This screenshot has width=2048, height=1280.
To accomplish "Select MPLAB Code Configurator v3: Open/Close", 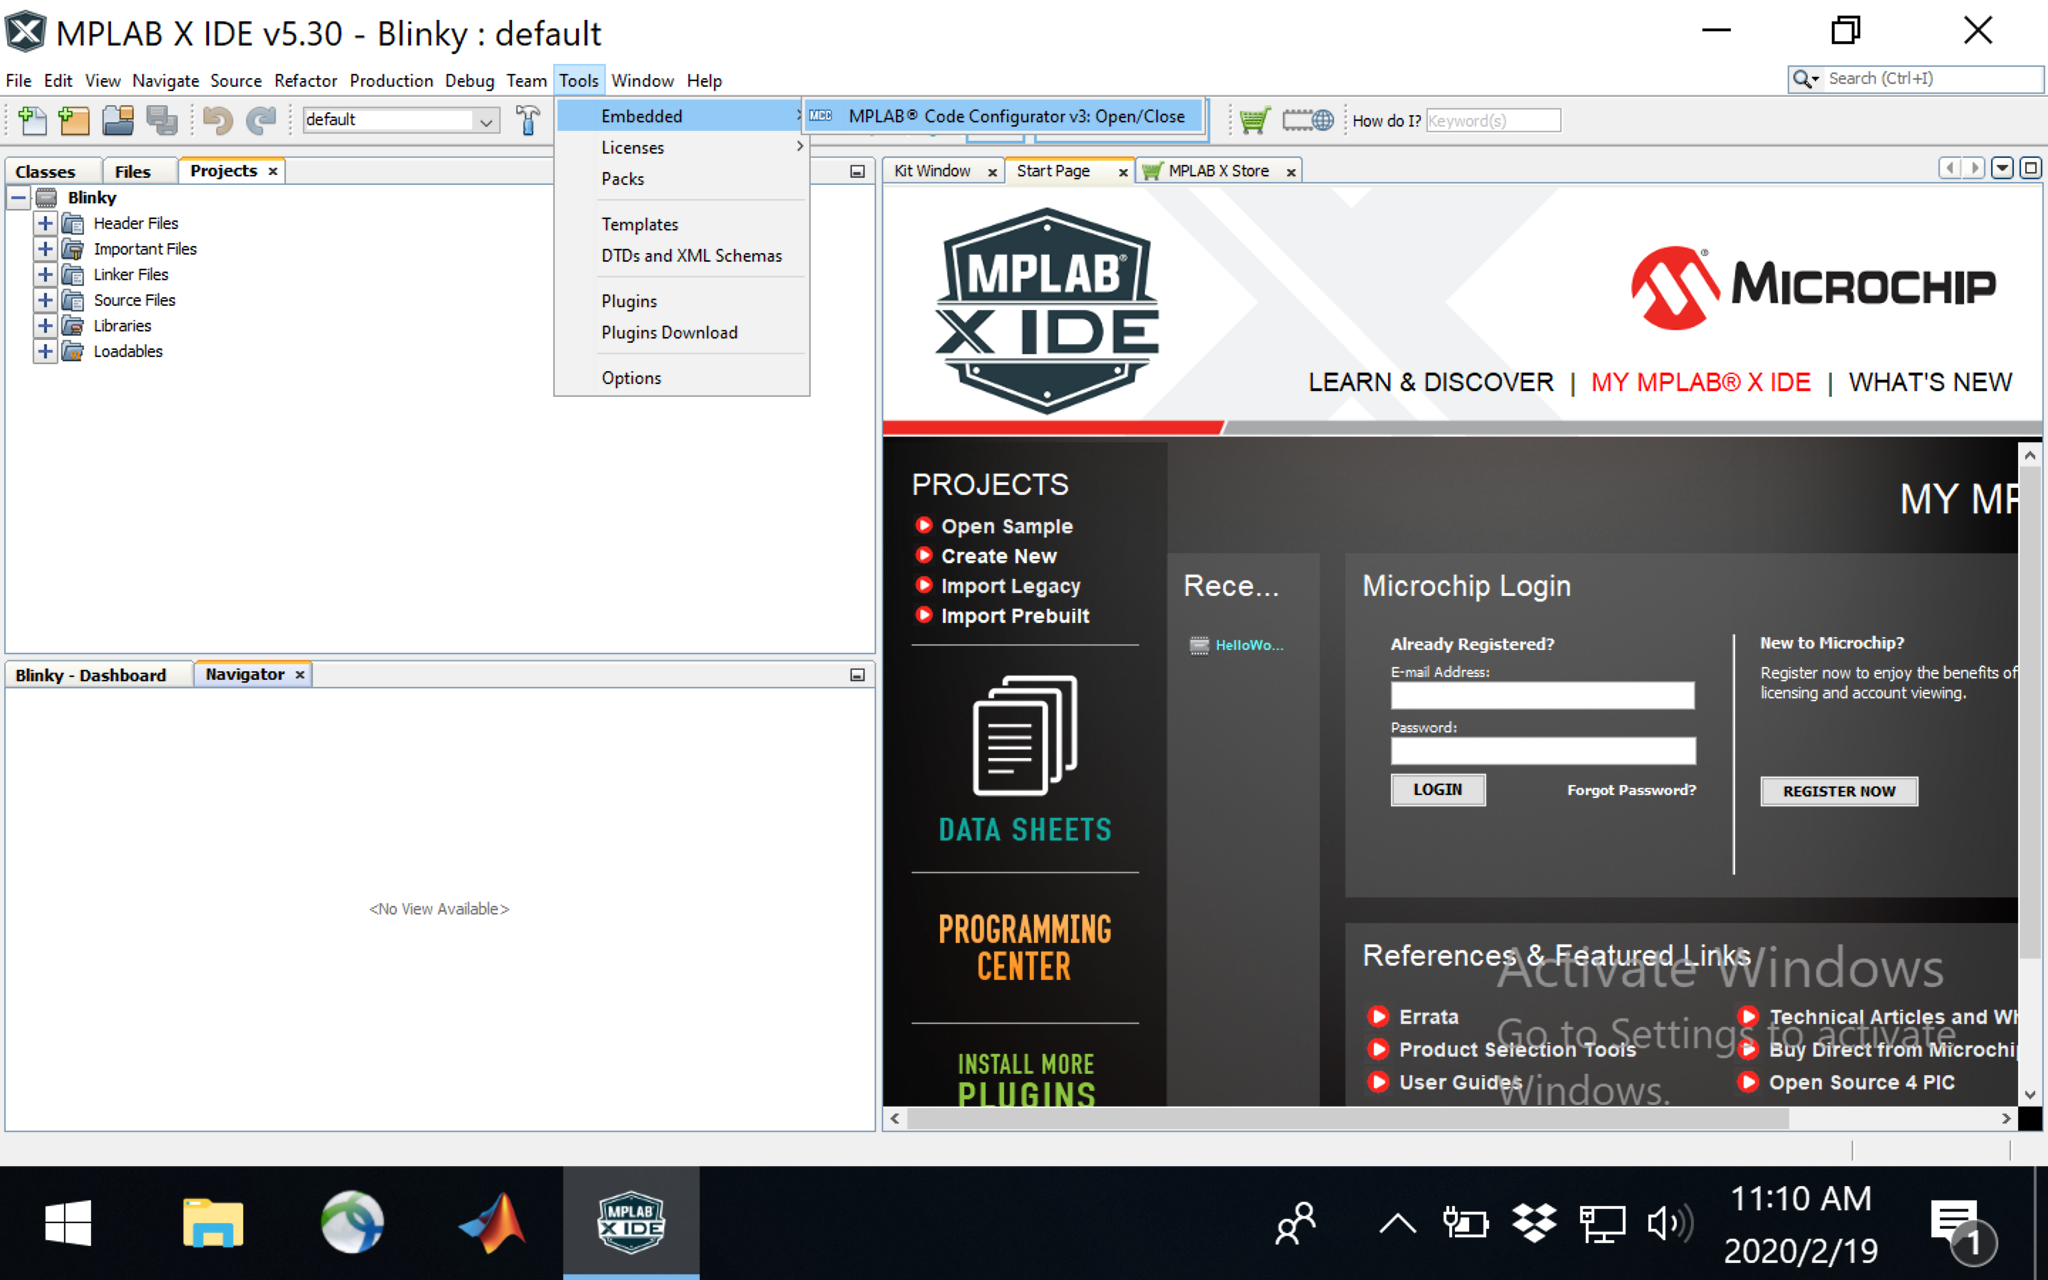I will pyautogui.click(x=1006, y=116).
